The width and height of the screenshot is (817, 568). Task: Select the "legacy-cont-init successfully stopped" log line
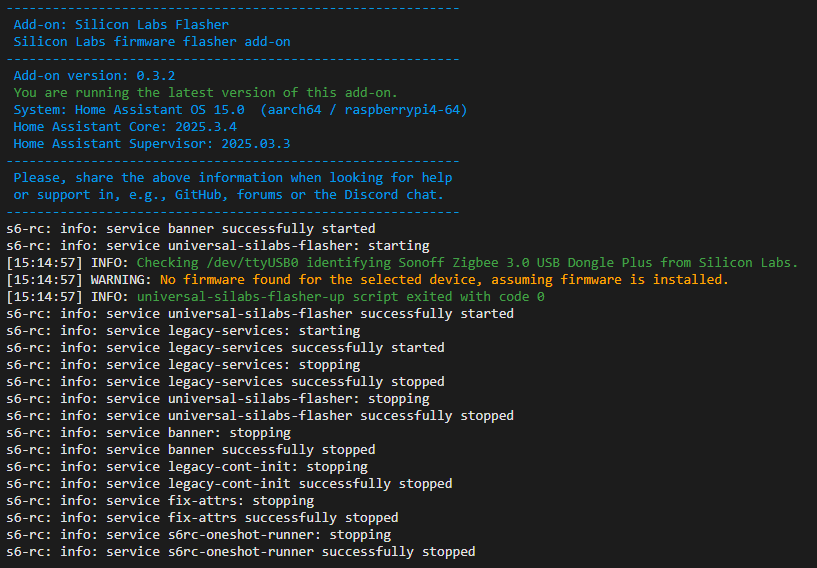click(229, 484)
